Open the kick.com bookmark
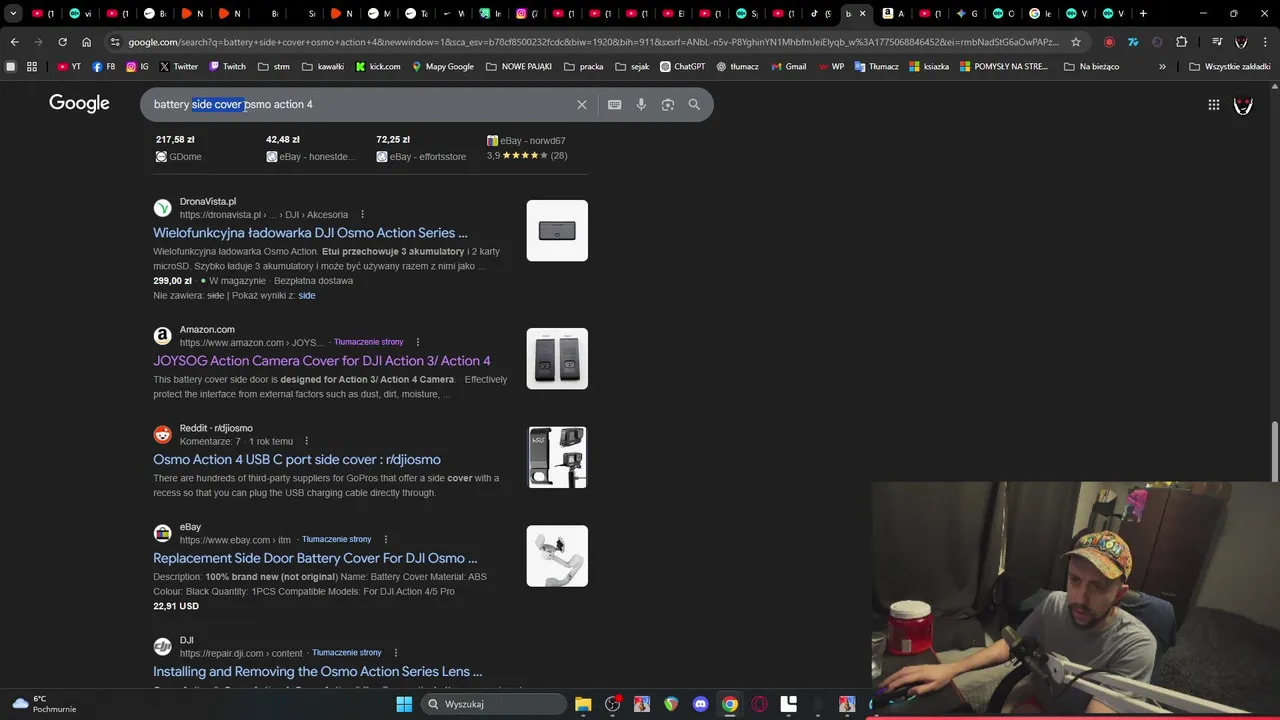The image size is (1280, 720). 378,66
